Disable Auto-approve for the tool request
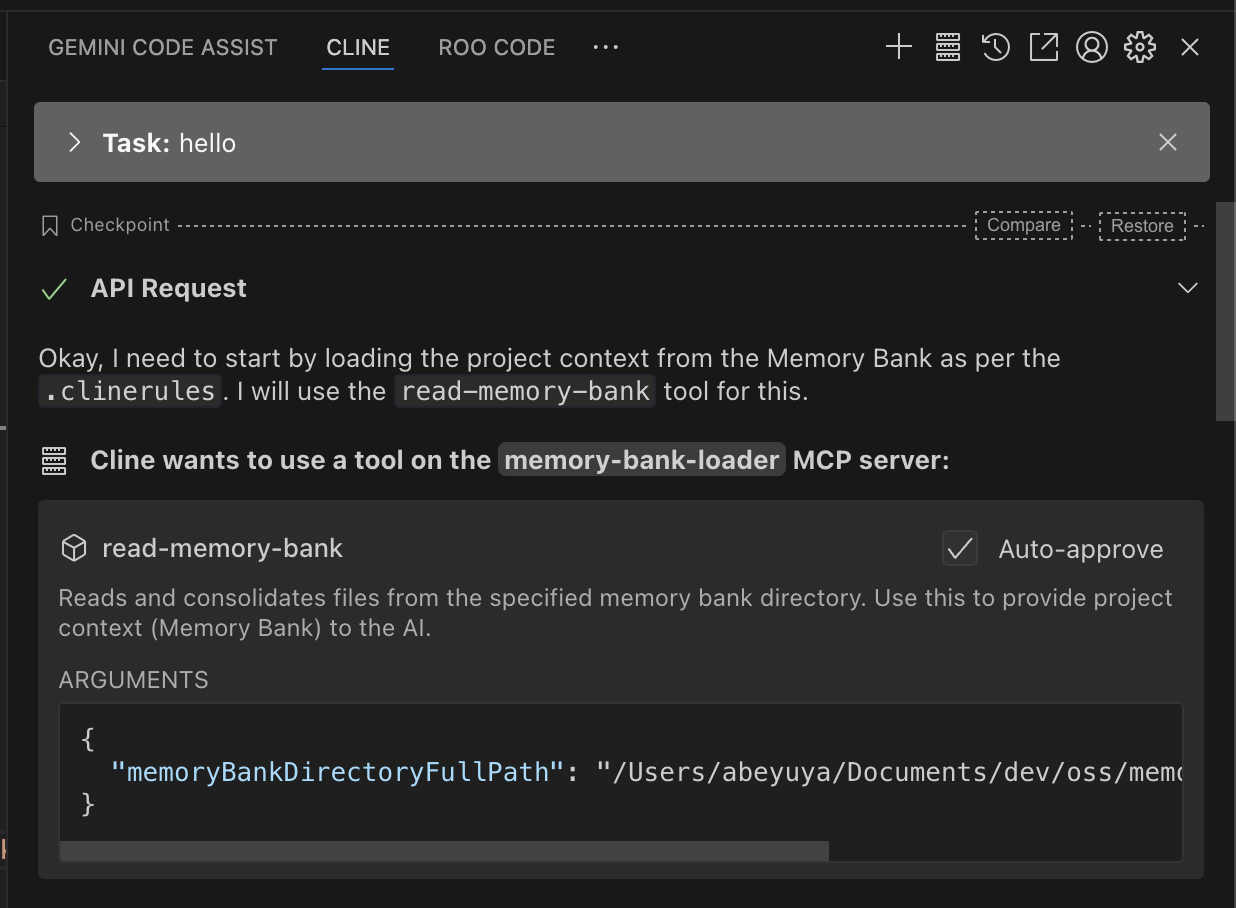Viewport: 1236px width, 908px height. pos(959,548)
